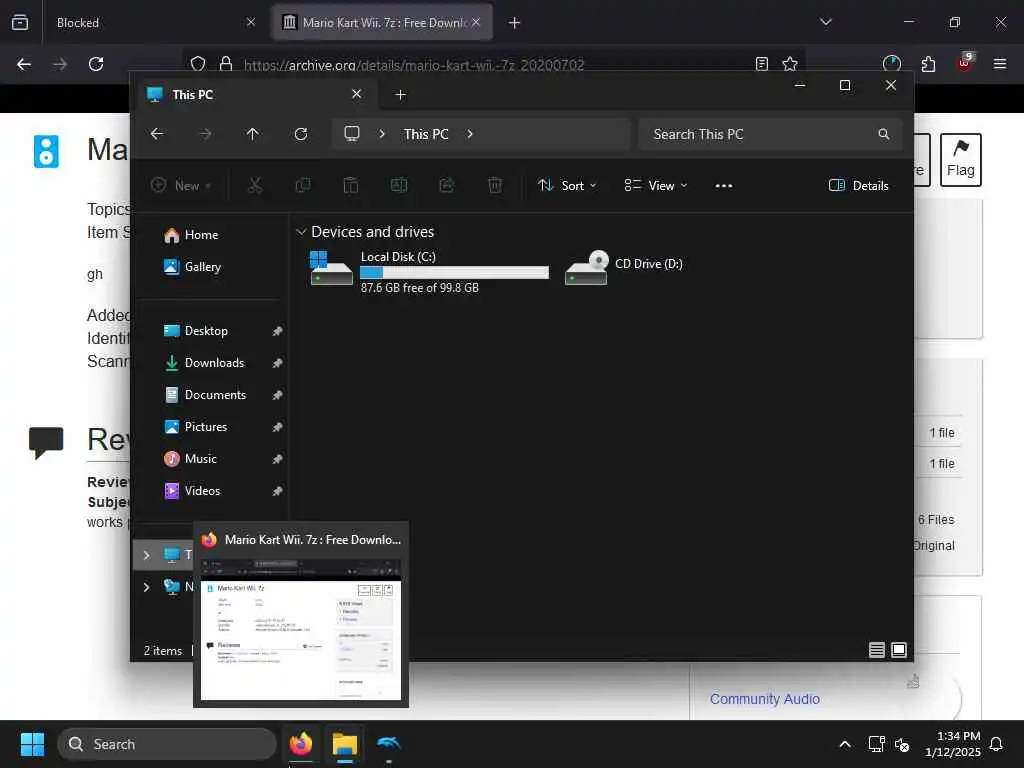Image resolution: width=1024 pixels, height=768 pixels.
Task: Go back in Firefox browser
Action: tap(24, 64)
